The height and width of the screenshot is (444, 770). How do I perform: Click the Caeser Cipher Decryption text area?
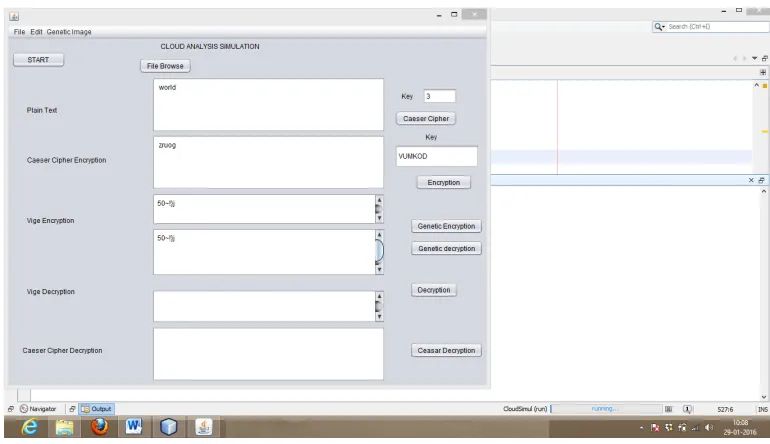click(x=268, y=354)
